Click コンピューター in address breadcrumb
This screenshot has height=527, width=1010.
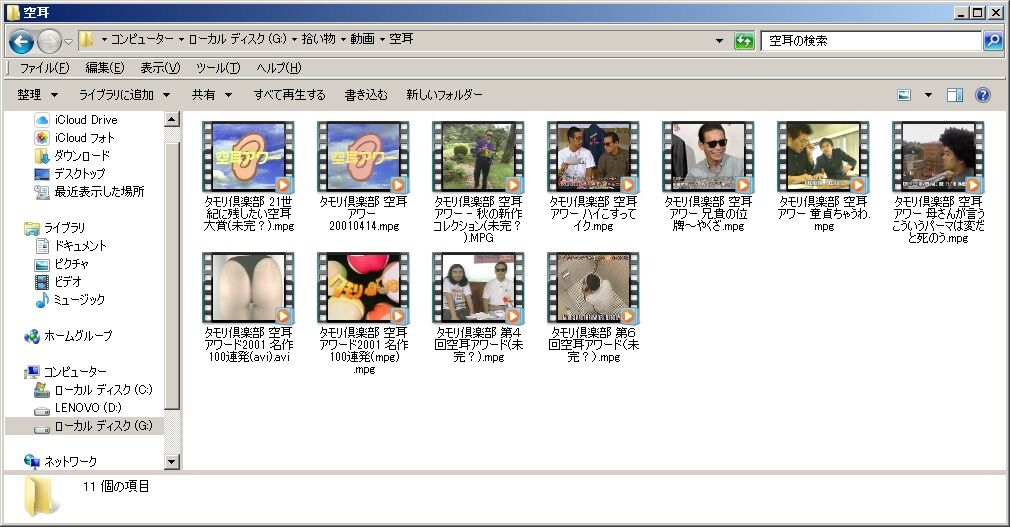tap(142, 39)
